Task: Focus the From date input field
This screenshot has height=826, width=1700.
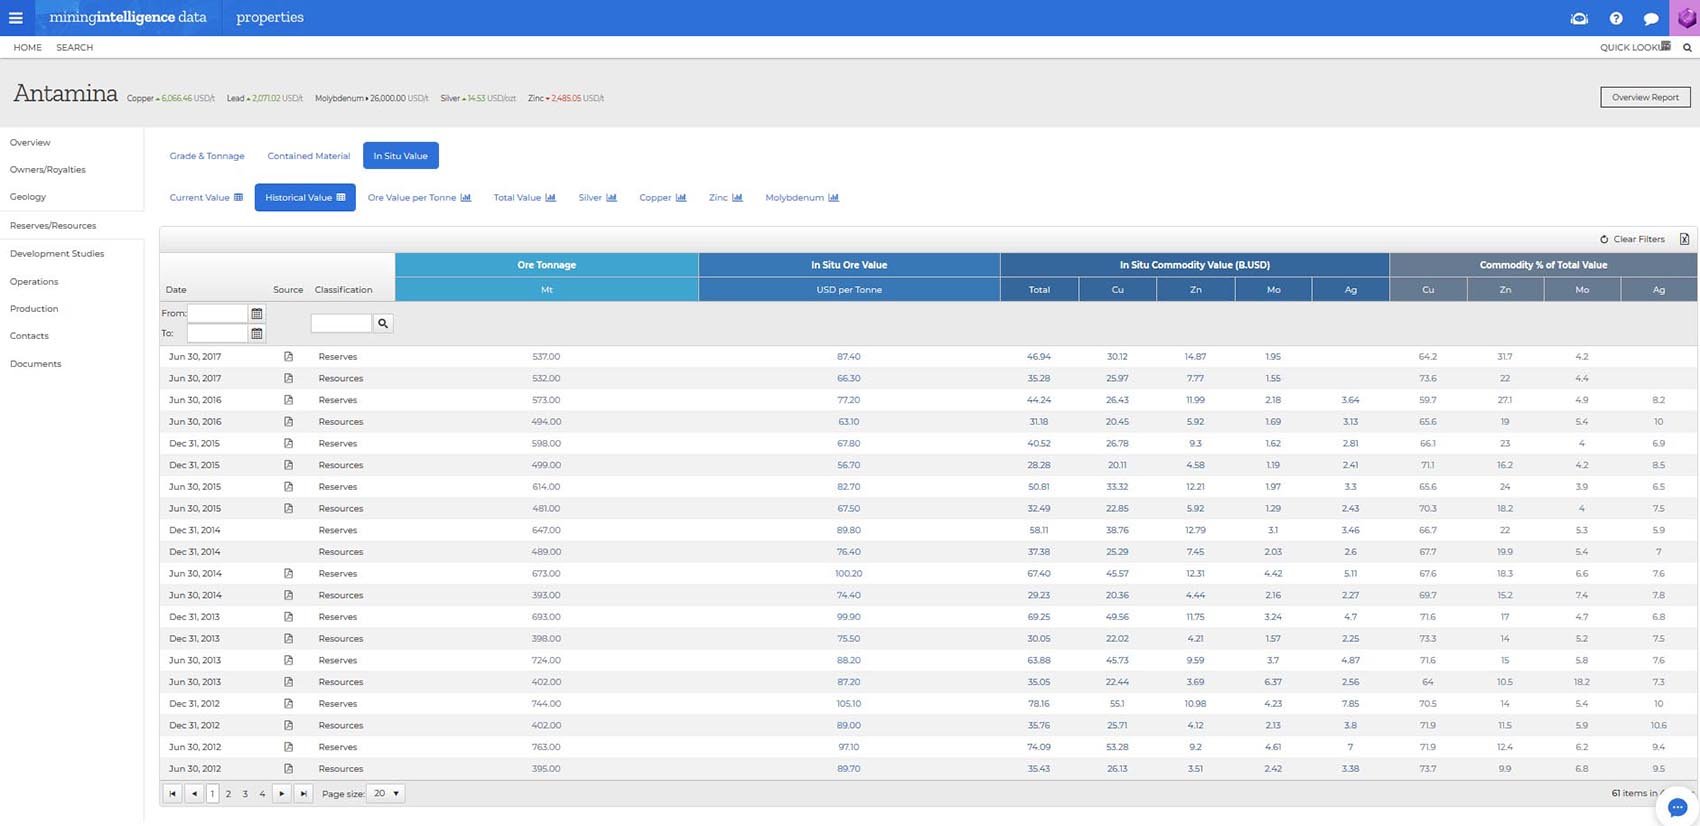Action: (x=217, y=313)
